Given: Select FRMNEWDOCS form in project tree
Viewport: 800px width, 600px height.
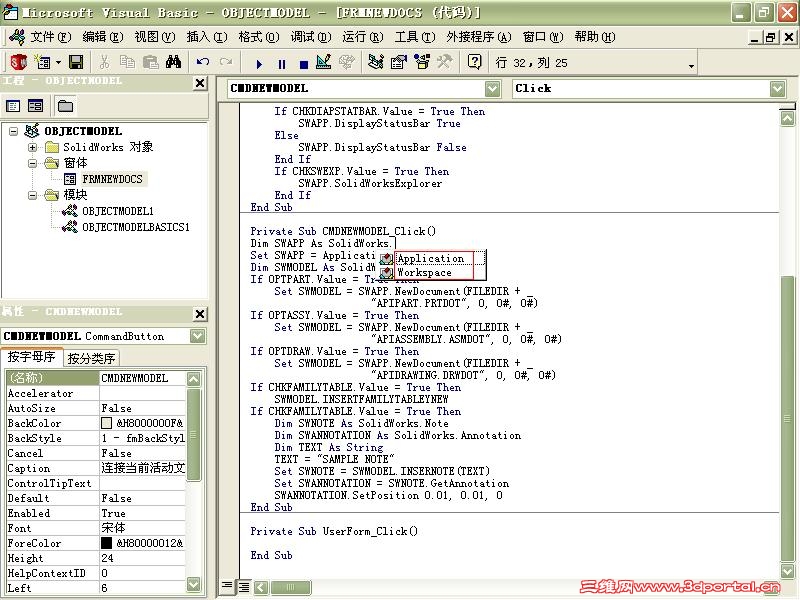Looking at the screenshot, I should click(112, 179).
